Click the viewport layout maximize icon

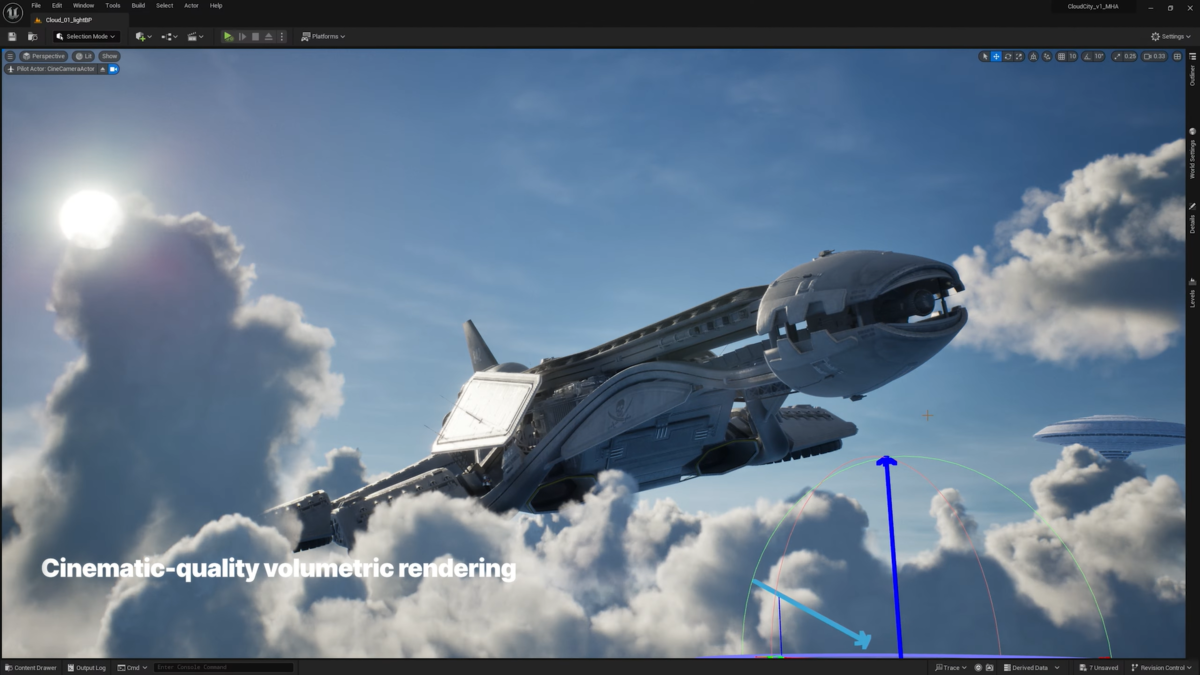pos(1177,56)
